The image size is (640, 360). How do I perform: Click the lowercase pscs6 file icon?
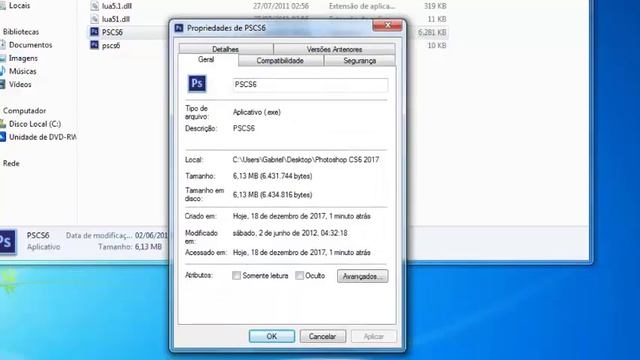(x=94, y=45)
